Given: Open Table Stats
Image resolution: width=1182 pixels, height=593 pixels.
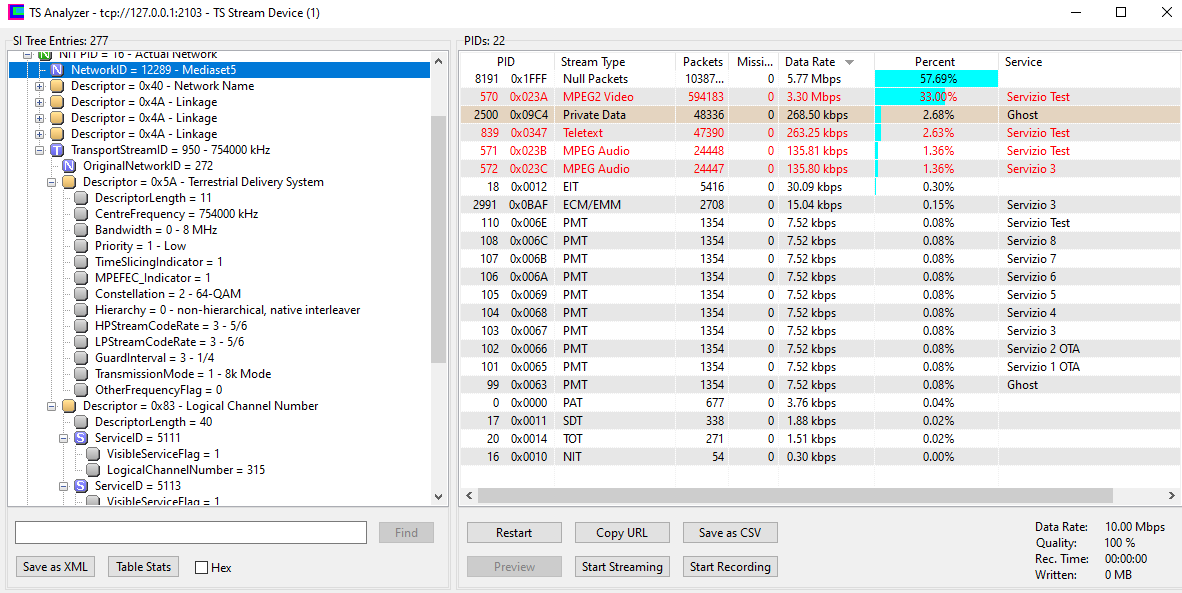Looking at the screenshot, I should click(x=143, y=567).
